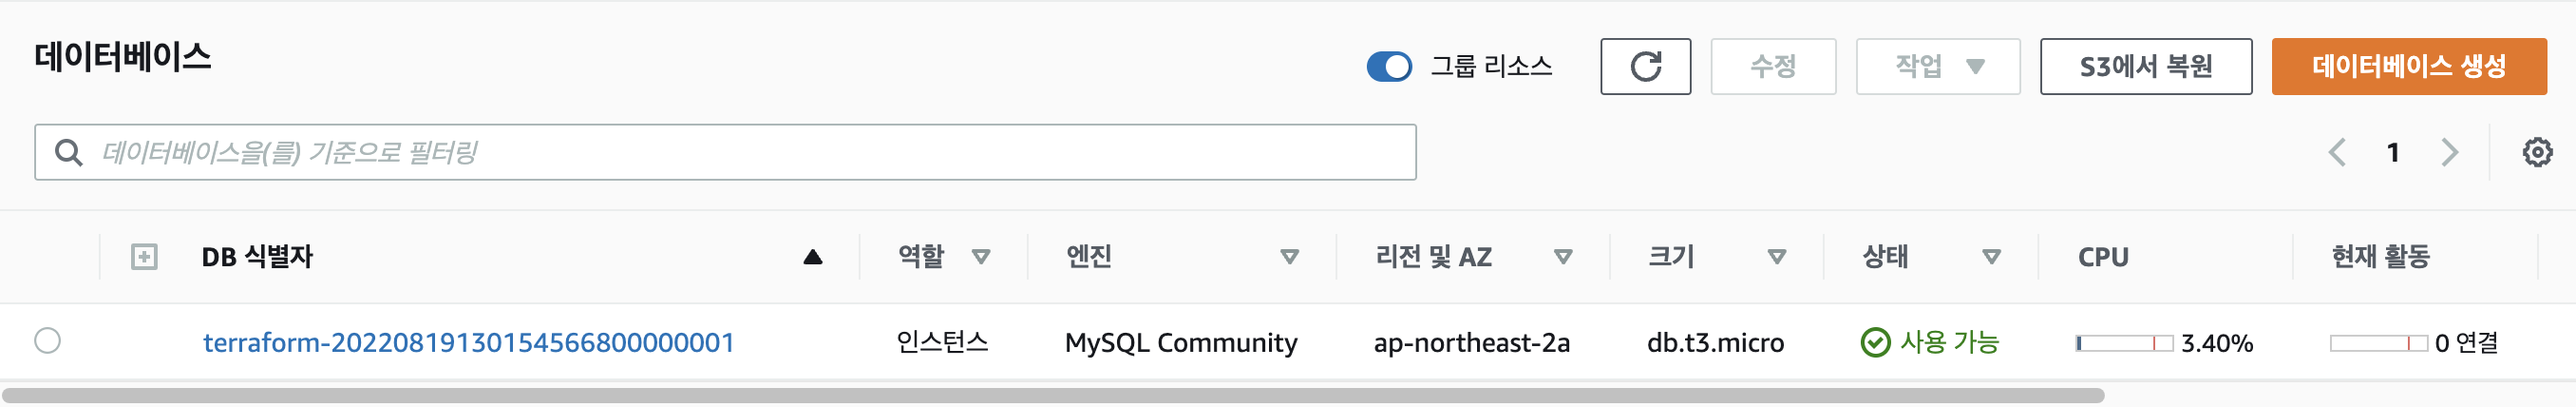The height and width of the screenshot is (407, 2576).
Task: Sort by 리전 및 AZ column
Action: 1563,257
